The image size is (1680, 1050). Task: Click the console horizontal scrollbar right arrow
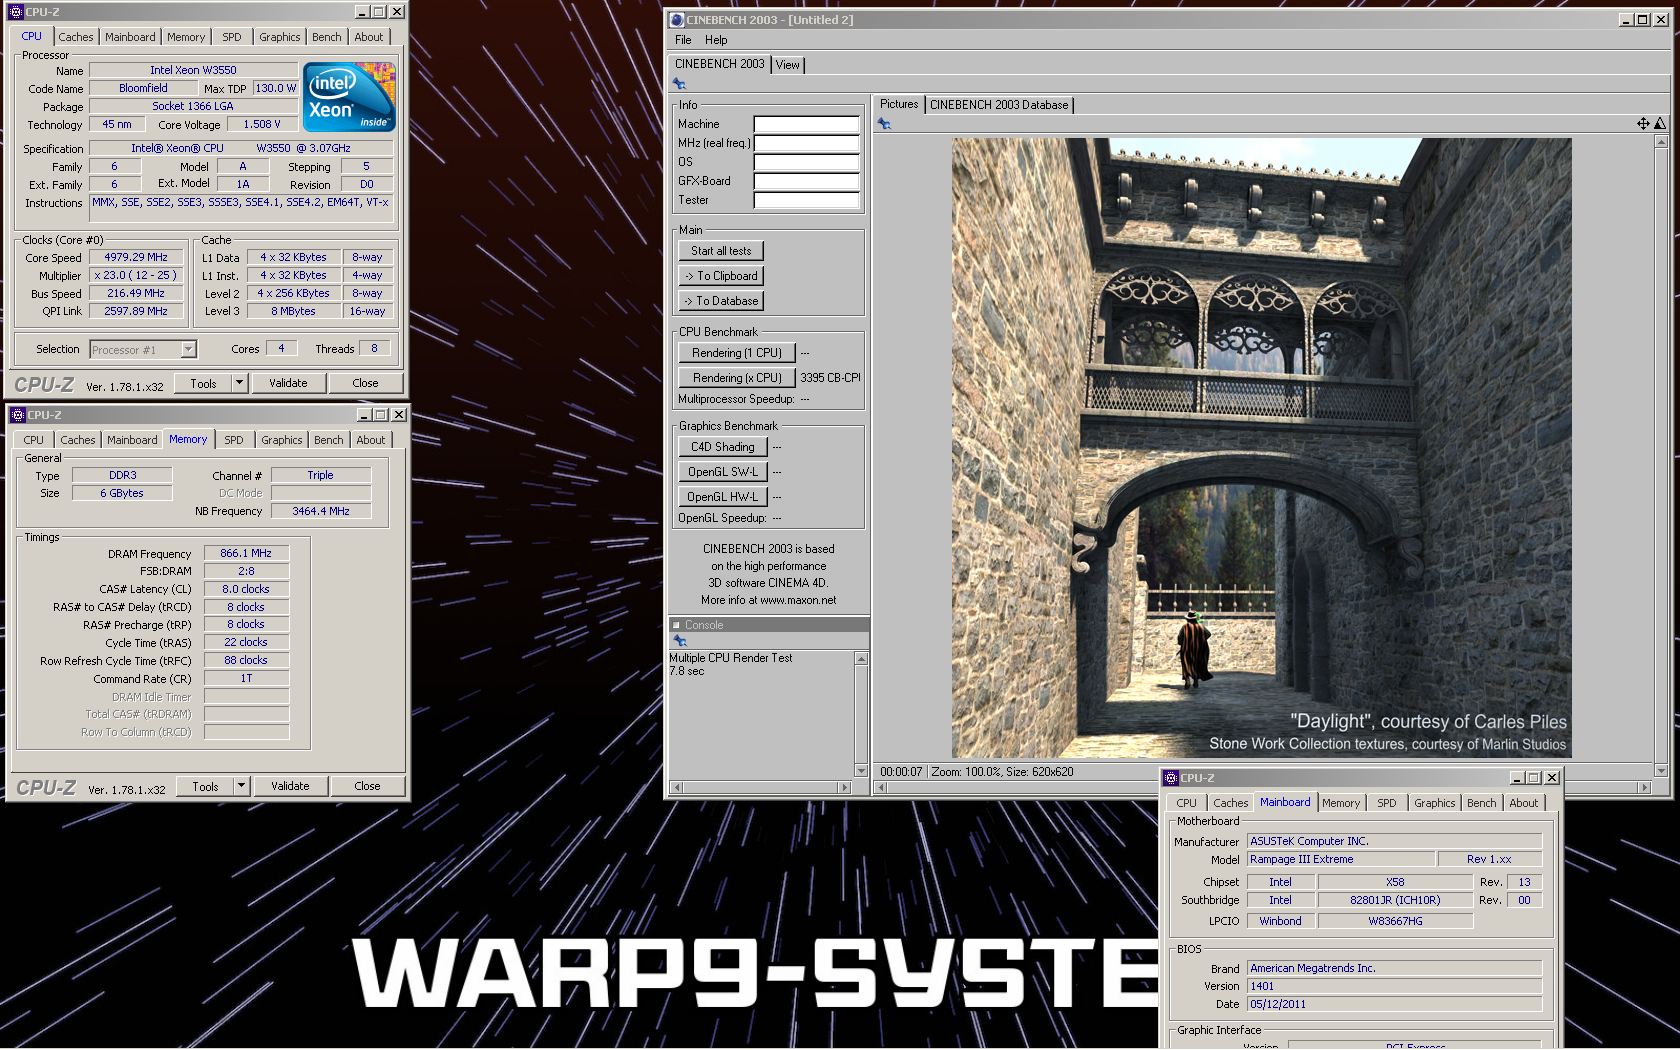pos(845,788)
